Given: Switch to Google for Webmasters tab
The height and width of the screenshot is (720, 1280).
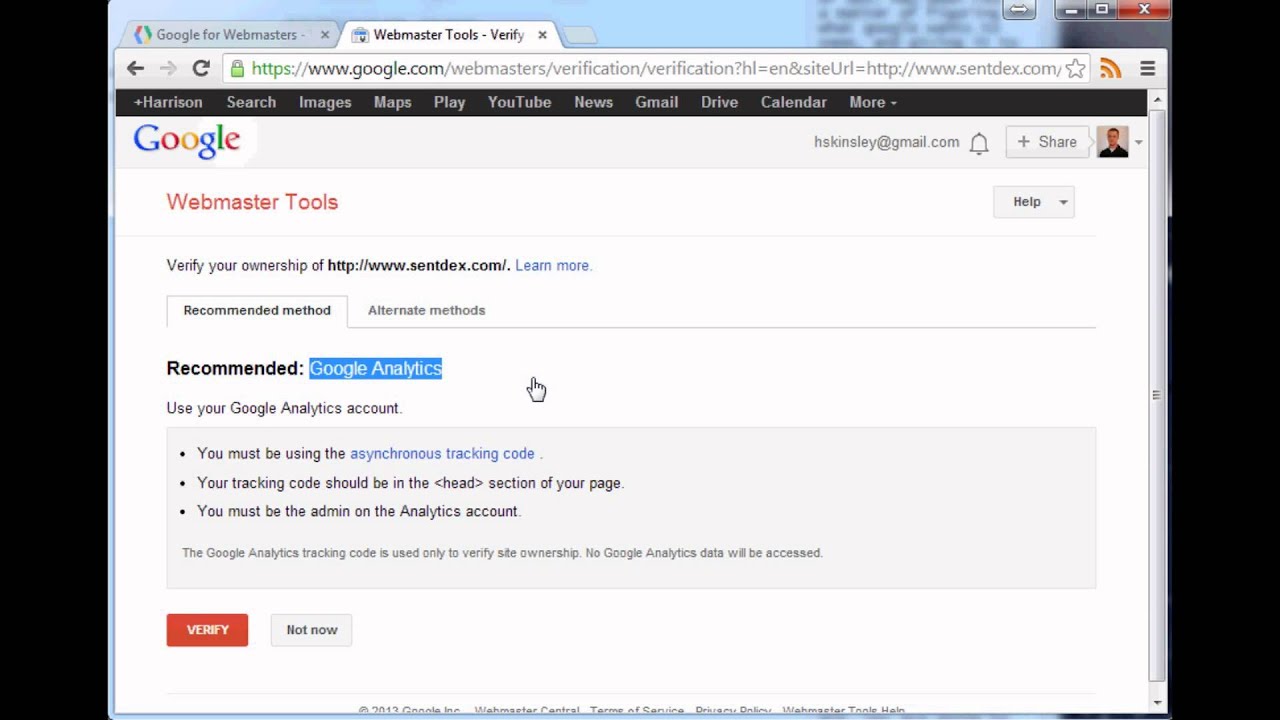Looking at the screenshot, I should [x=230, y=34].
